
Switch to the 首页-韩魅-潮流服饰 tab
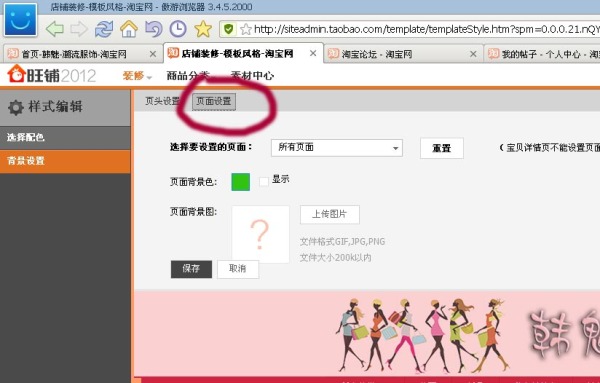click(x=73, y=54)
